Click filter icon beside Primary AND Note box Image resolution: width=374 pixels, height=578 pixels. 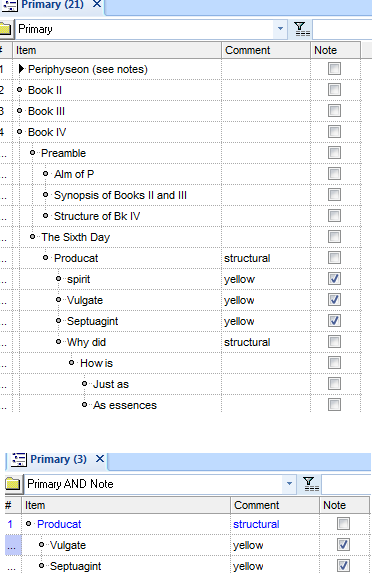(311, 484)
